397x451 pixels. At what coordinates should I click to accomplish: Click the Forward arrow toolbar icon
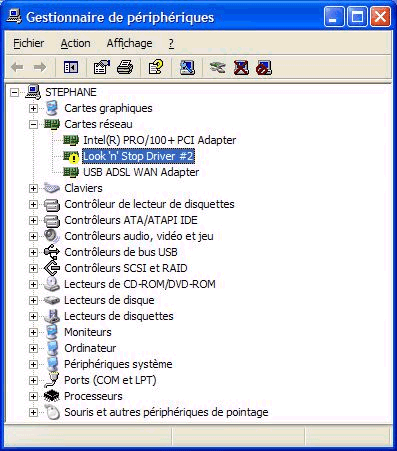click(x=40, y=68)
